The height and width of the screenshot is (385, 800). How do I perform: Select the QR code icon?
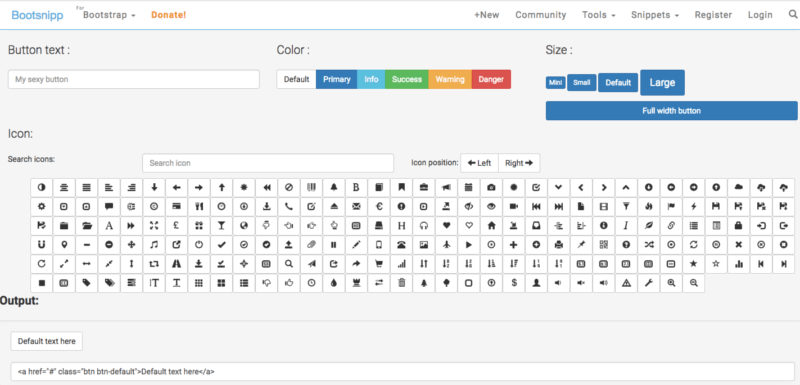[603, 245]
